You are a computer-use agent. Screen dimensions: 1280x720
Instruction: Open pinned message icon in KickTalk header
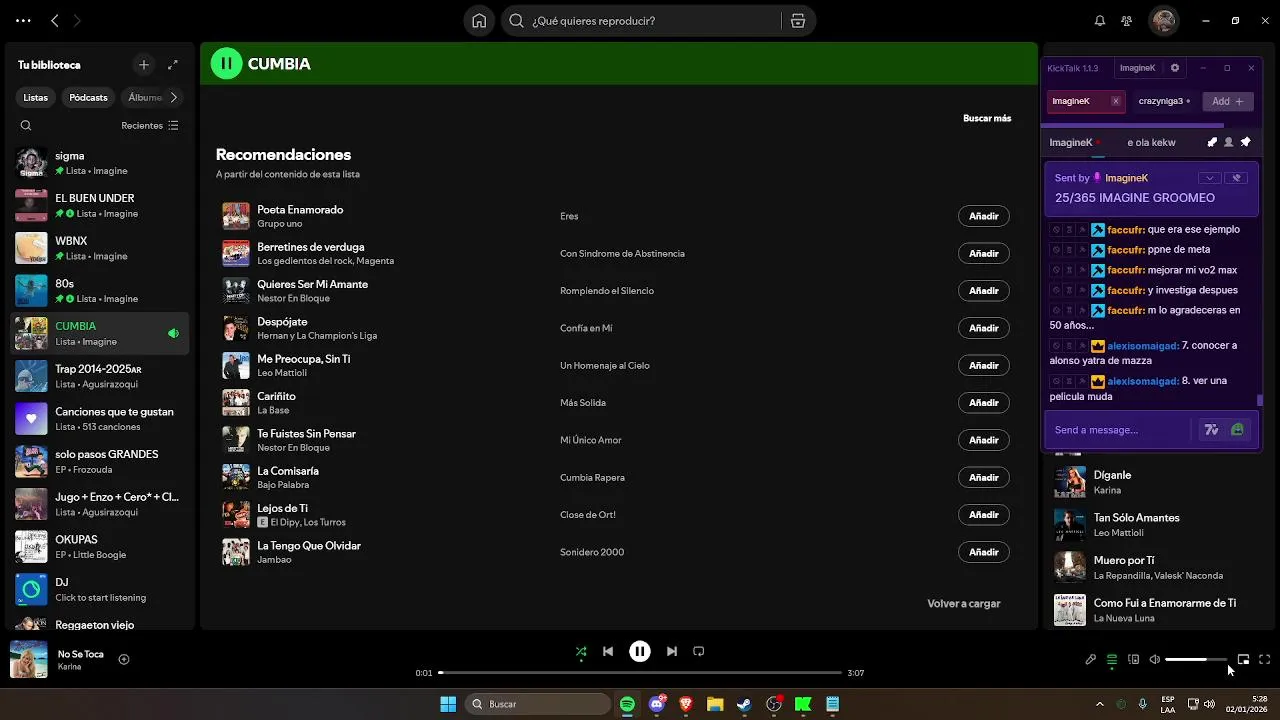(x=1245, y=142)
